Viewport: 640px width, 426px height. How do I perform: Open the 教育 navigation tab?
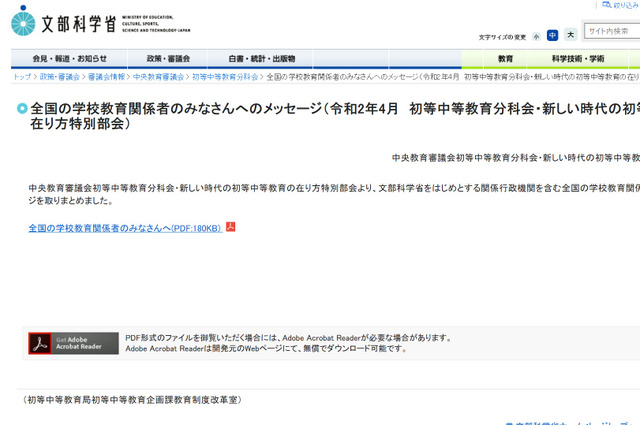click(x=505, y=59)
